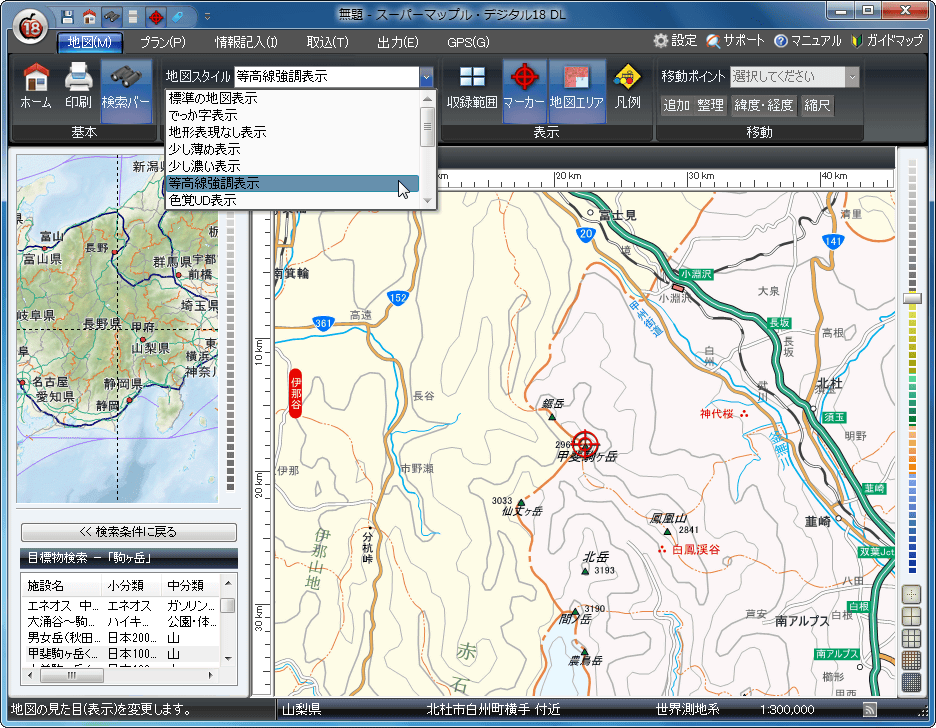Expand the 地図スタイル dropdown arrow
Screen dimensions: 936x728
426,77
